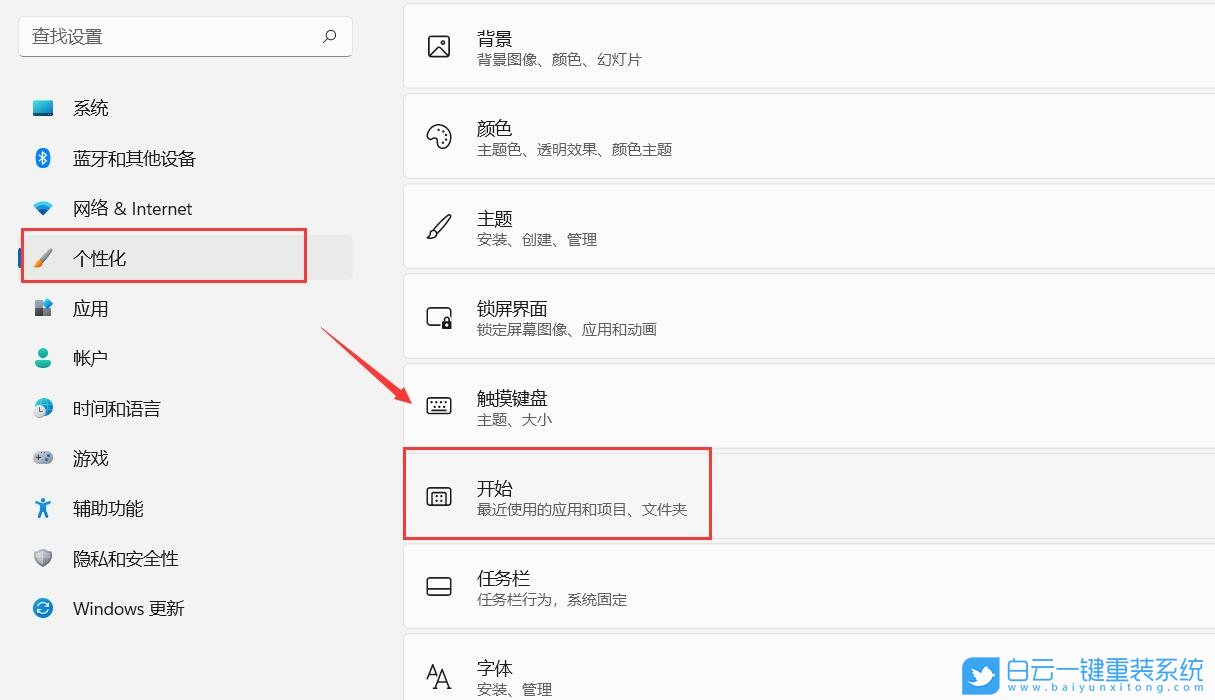
Task: Open the 应用 settings page
Action: (90, 308)
